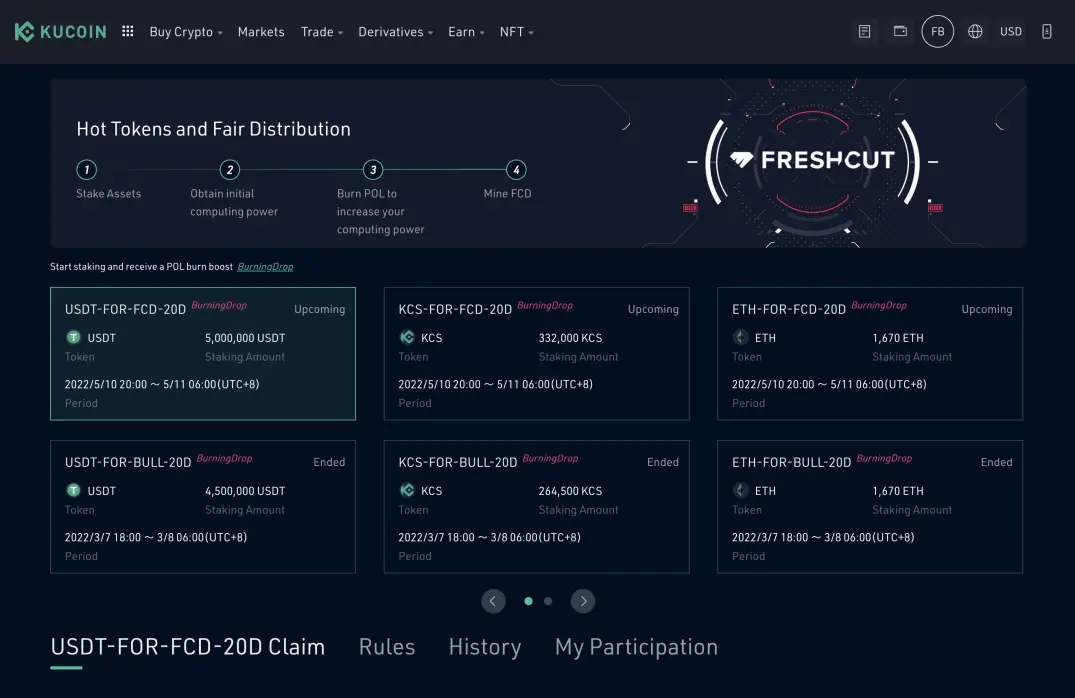The image size is (1075, 698).
Task: Click BurningDrop tag on ETH-FOR-FCD-20D
Action: (x=879, y=305)
